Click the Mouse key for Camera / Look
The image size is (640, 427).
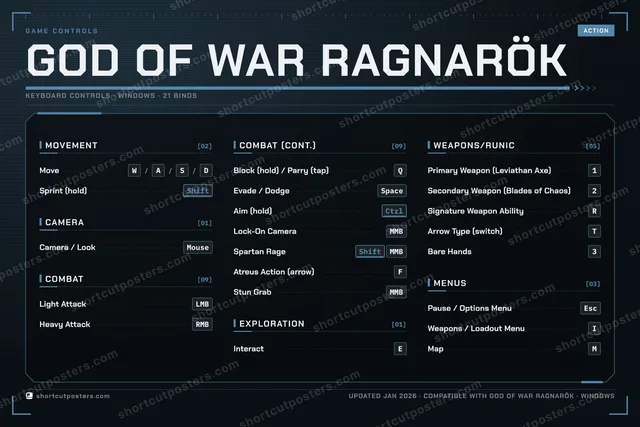click(198, 247)
